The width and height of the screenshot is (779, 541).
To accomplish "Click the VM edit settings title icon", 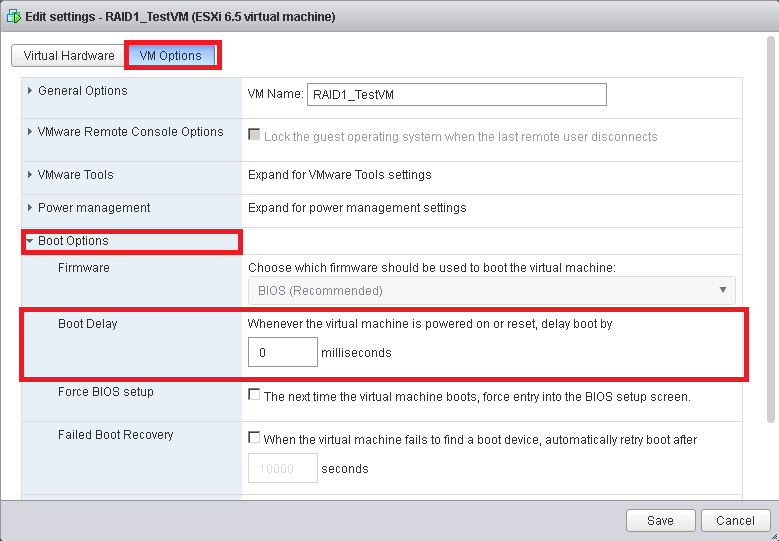I will 13,17.
